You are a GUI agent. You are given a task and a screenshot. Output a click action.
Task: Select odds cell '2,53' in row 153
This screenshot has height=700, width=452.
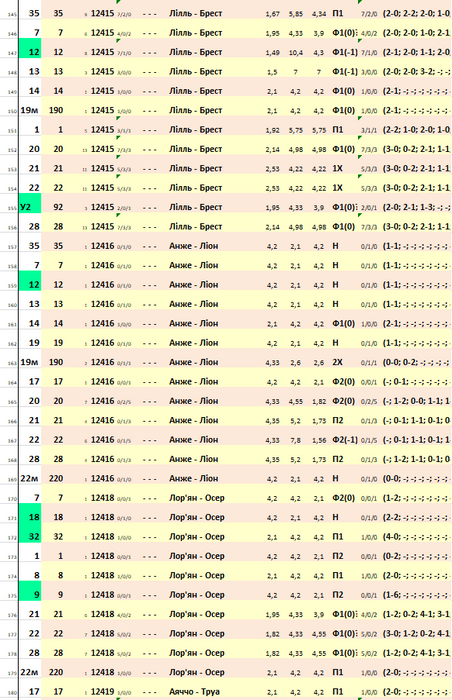pos(272,169)
